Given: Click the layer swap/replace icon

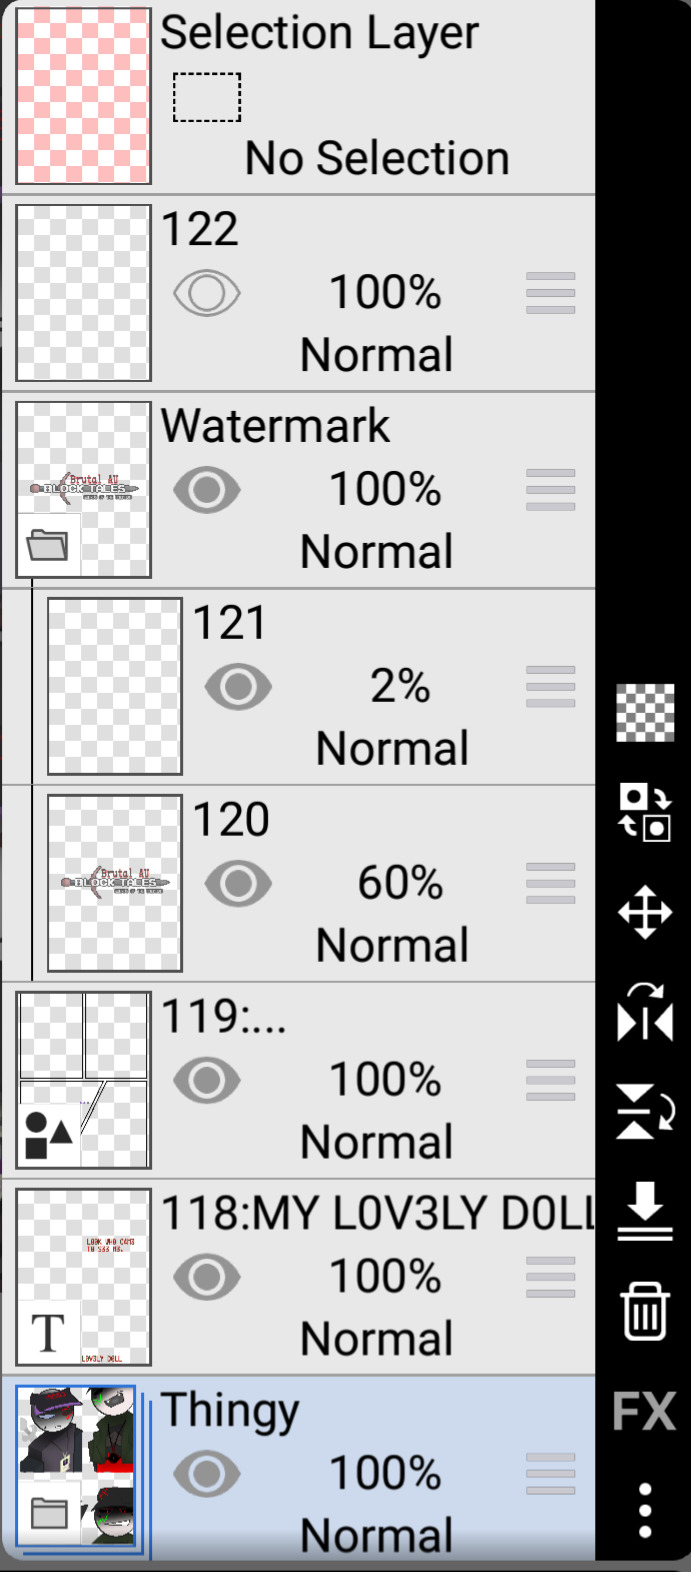Looking at the screenshot, I should [644, 812].
